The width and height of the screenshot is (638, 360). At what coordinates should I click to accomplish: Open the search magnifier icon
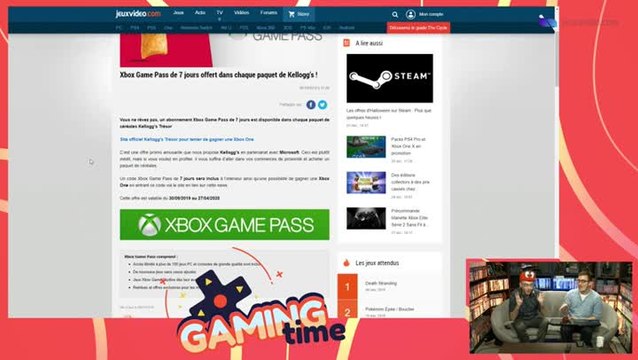(x=395, y=15)
